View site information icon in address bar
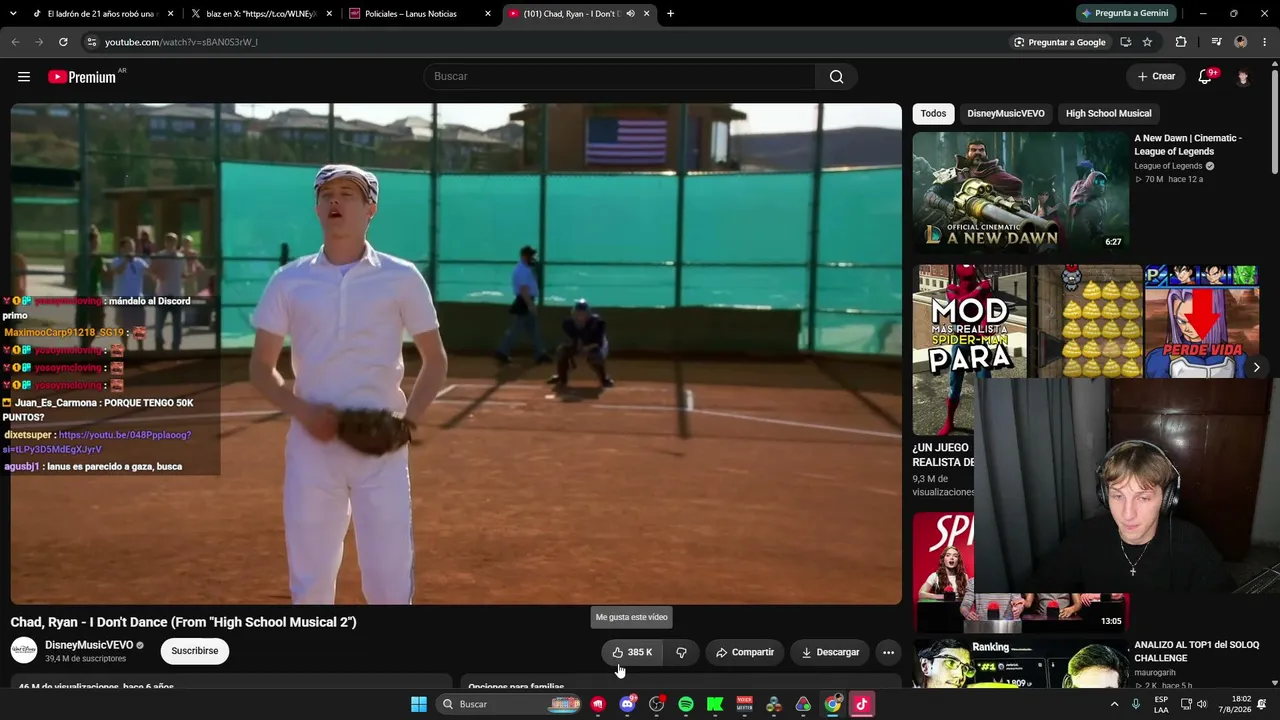The image size is (1280, 720). (91, 42)
